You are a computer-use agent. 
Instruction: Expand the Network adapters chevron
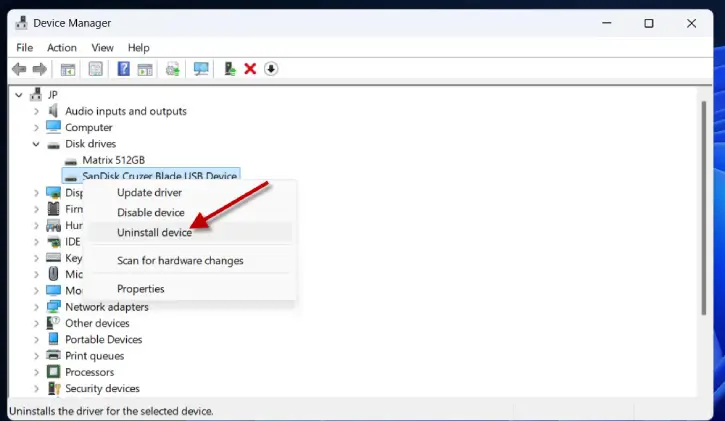point(36,307)
